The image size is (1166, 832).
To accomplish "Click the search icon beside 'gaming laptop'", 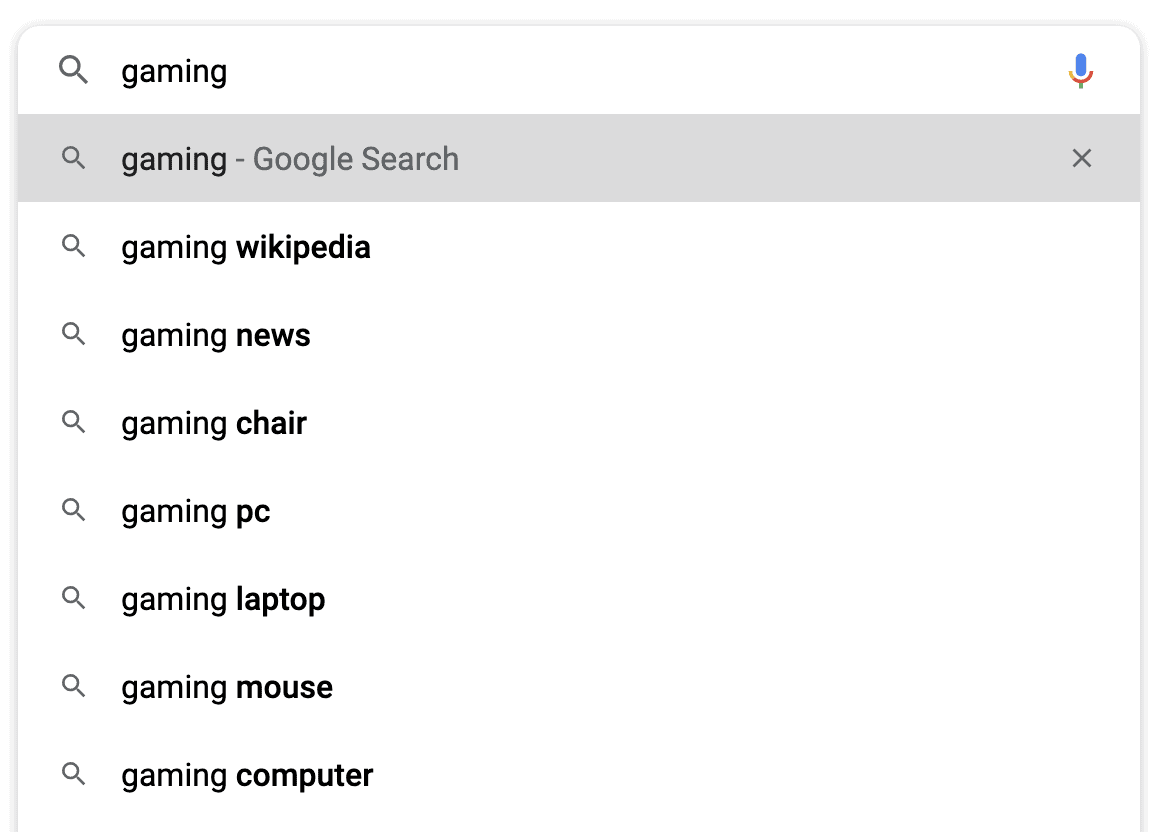I will (72, 599).
